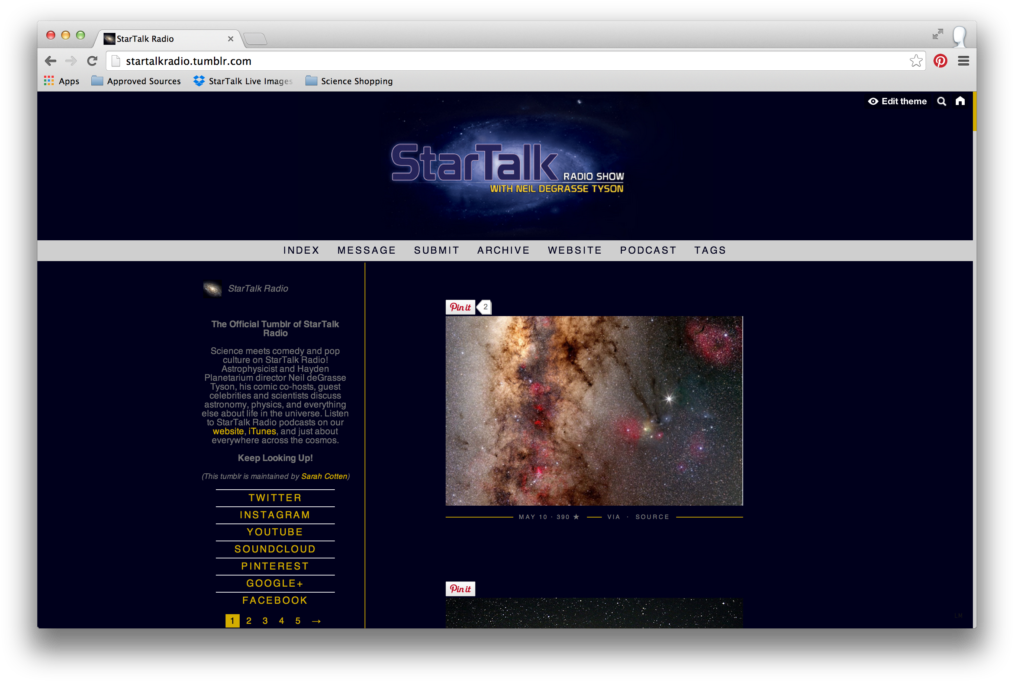1013x681 pixels.
Task: Select the StarTalk Radio browser tab
Action: [x=169, y=39]
